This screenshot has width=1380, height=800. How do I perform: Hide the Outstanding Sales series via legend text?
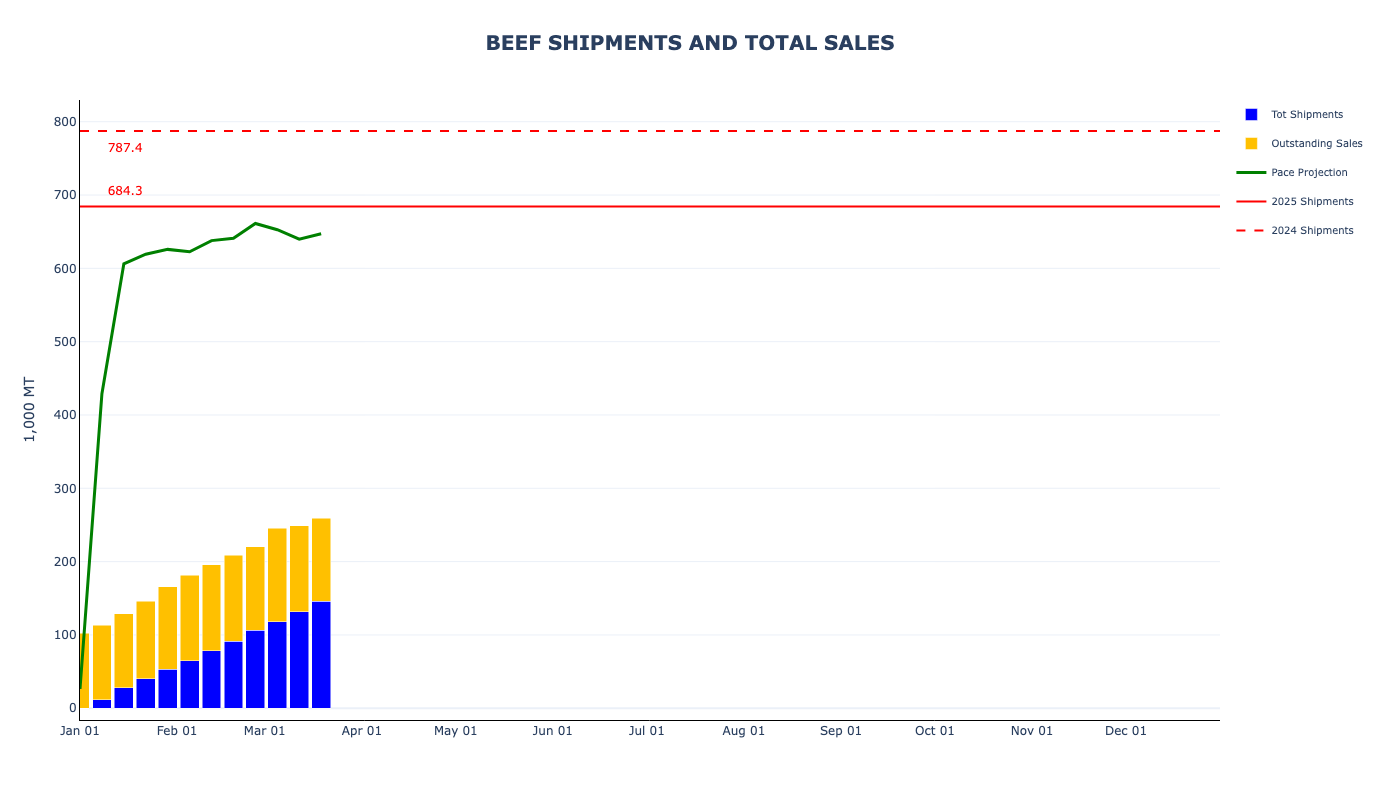click(1316, 144)
